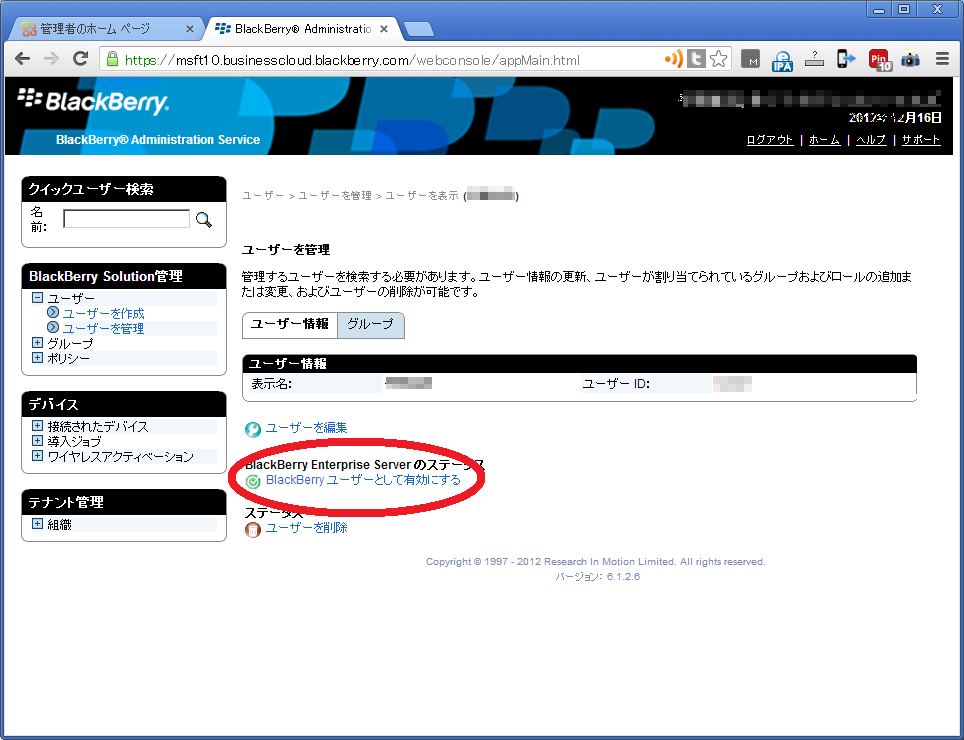The width and height of the screenshot is (964, 740).
Task: Click the ホーム link in header
Action: click(x=824, y=140)
